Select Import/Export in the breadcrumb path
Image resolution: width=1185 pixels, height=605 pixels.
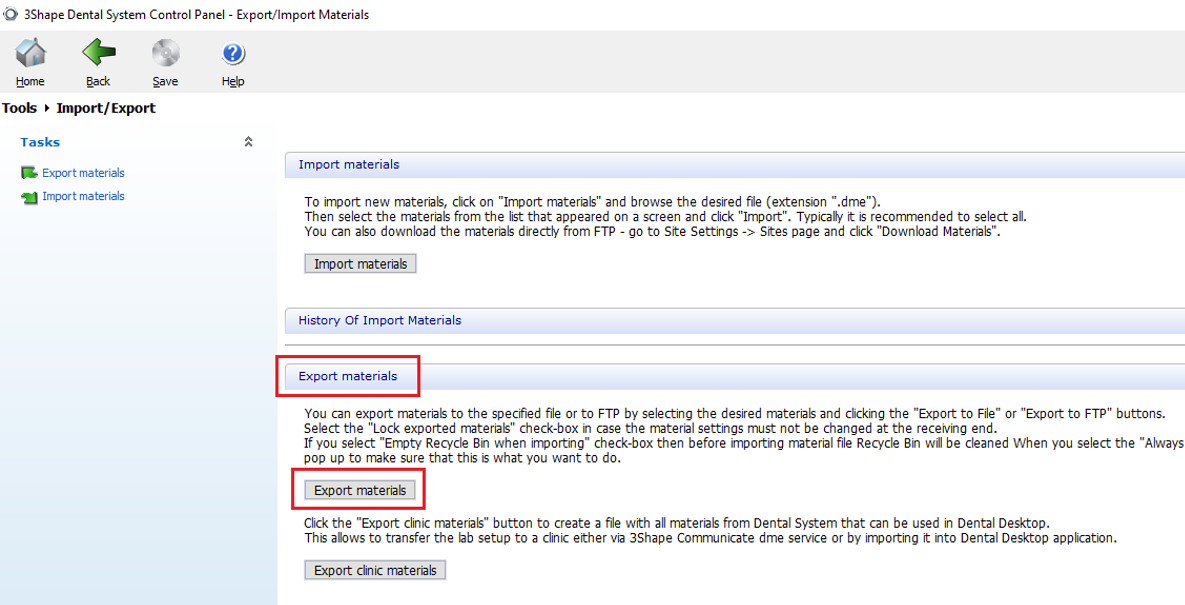106,108
